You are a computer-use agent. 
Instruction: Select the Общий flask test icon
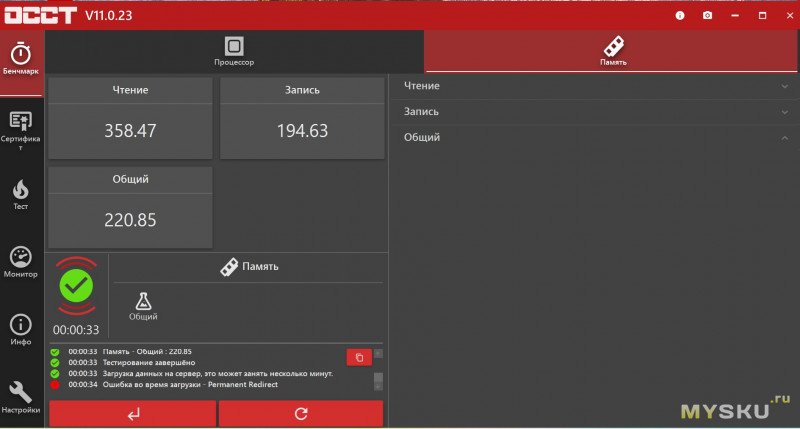pyautogui.click(x=143, y=305)
